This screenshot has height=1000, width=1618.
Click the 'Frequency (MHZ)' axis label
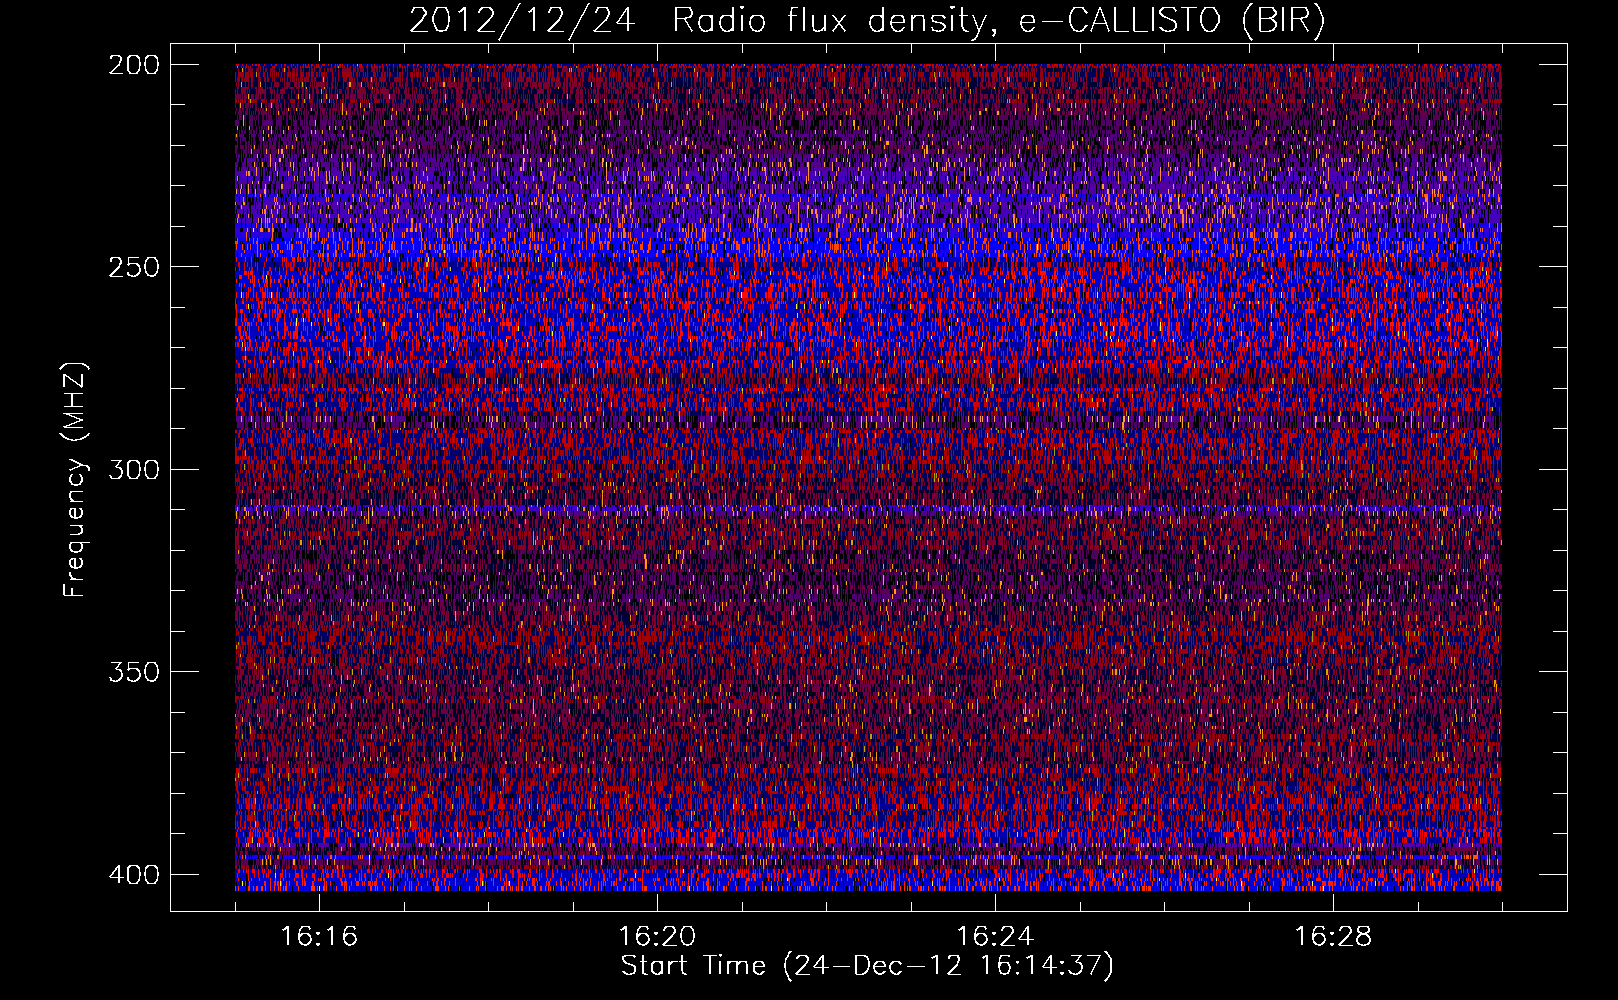pos(75,479)
